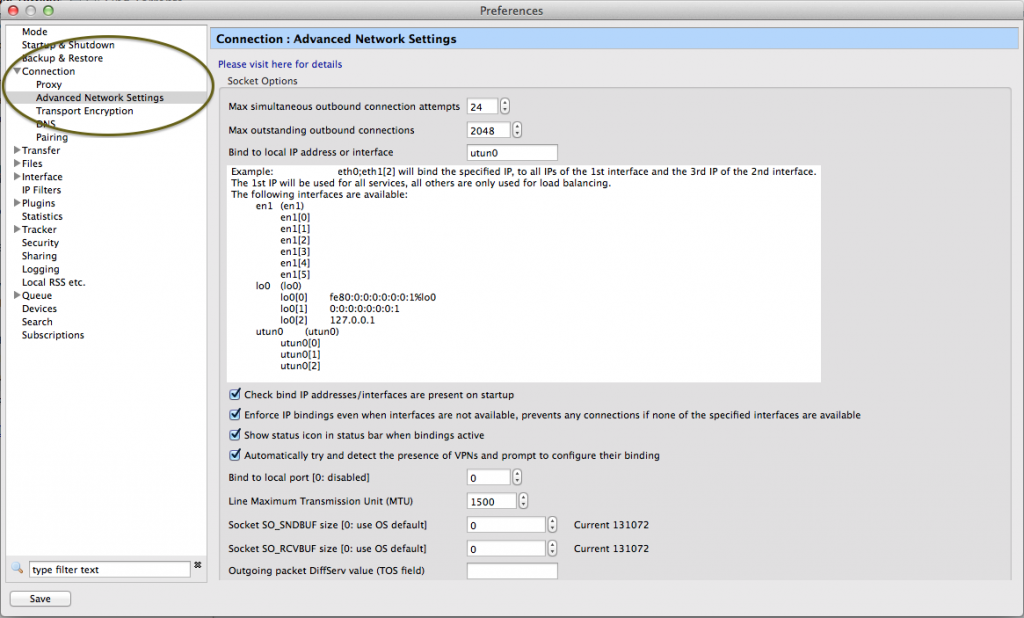1024x618 pixels.
Task: Click the Save button
Action: 40,598
